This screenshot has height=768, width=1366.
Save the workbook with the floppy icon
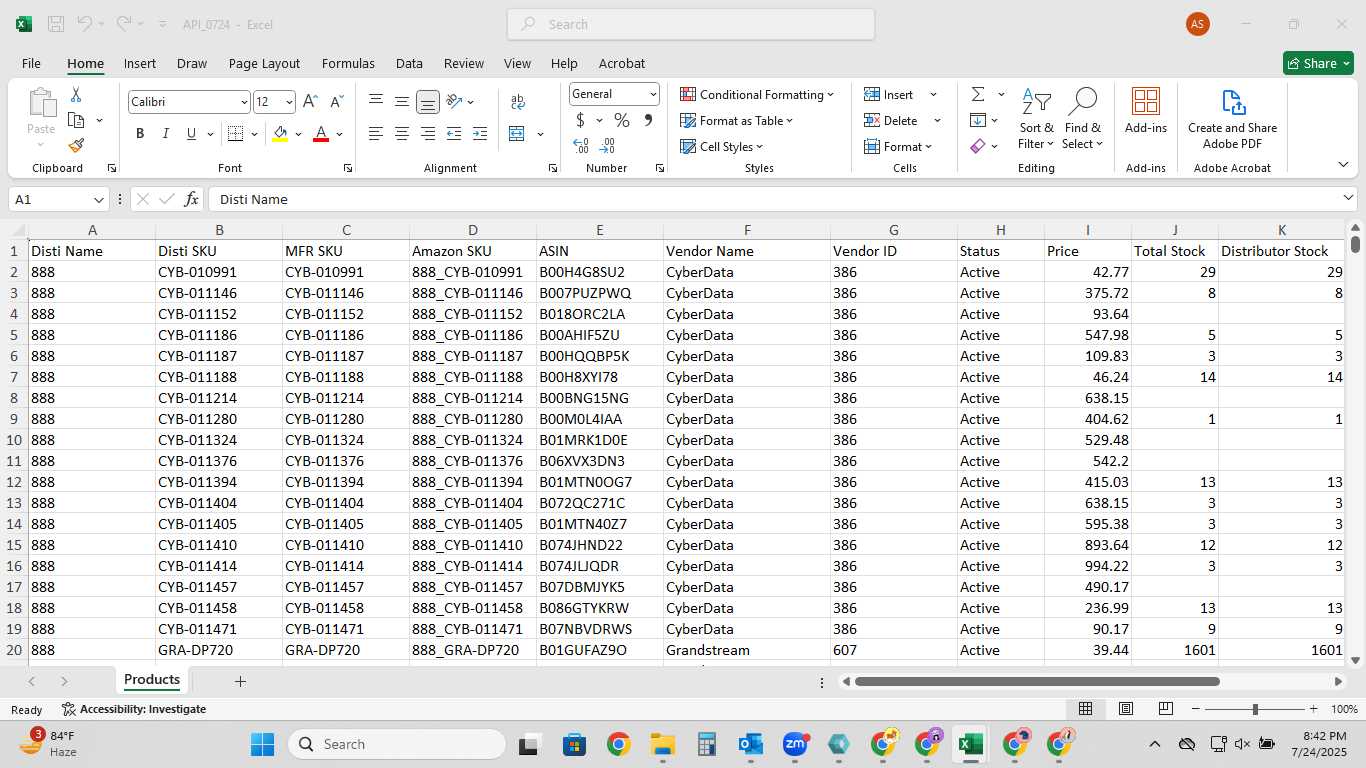[56, 24]
